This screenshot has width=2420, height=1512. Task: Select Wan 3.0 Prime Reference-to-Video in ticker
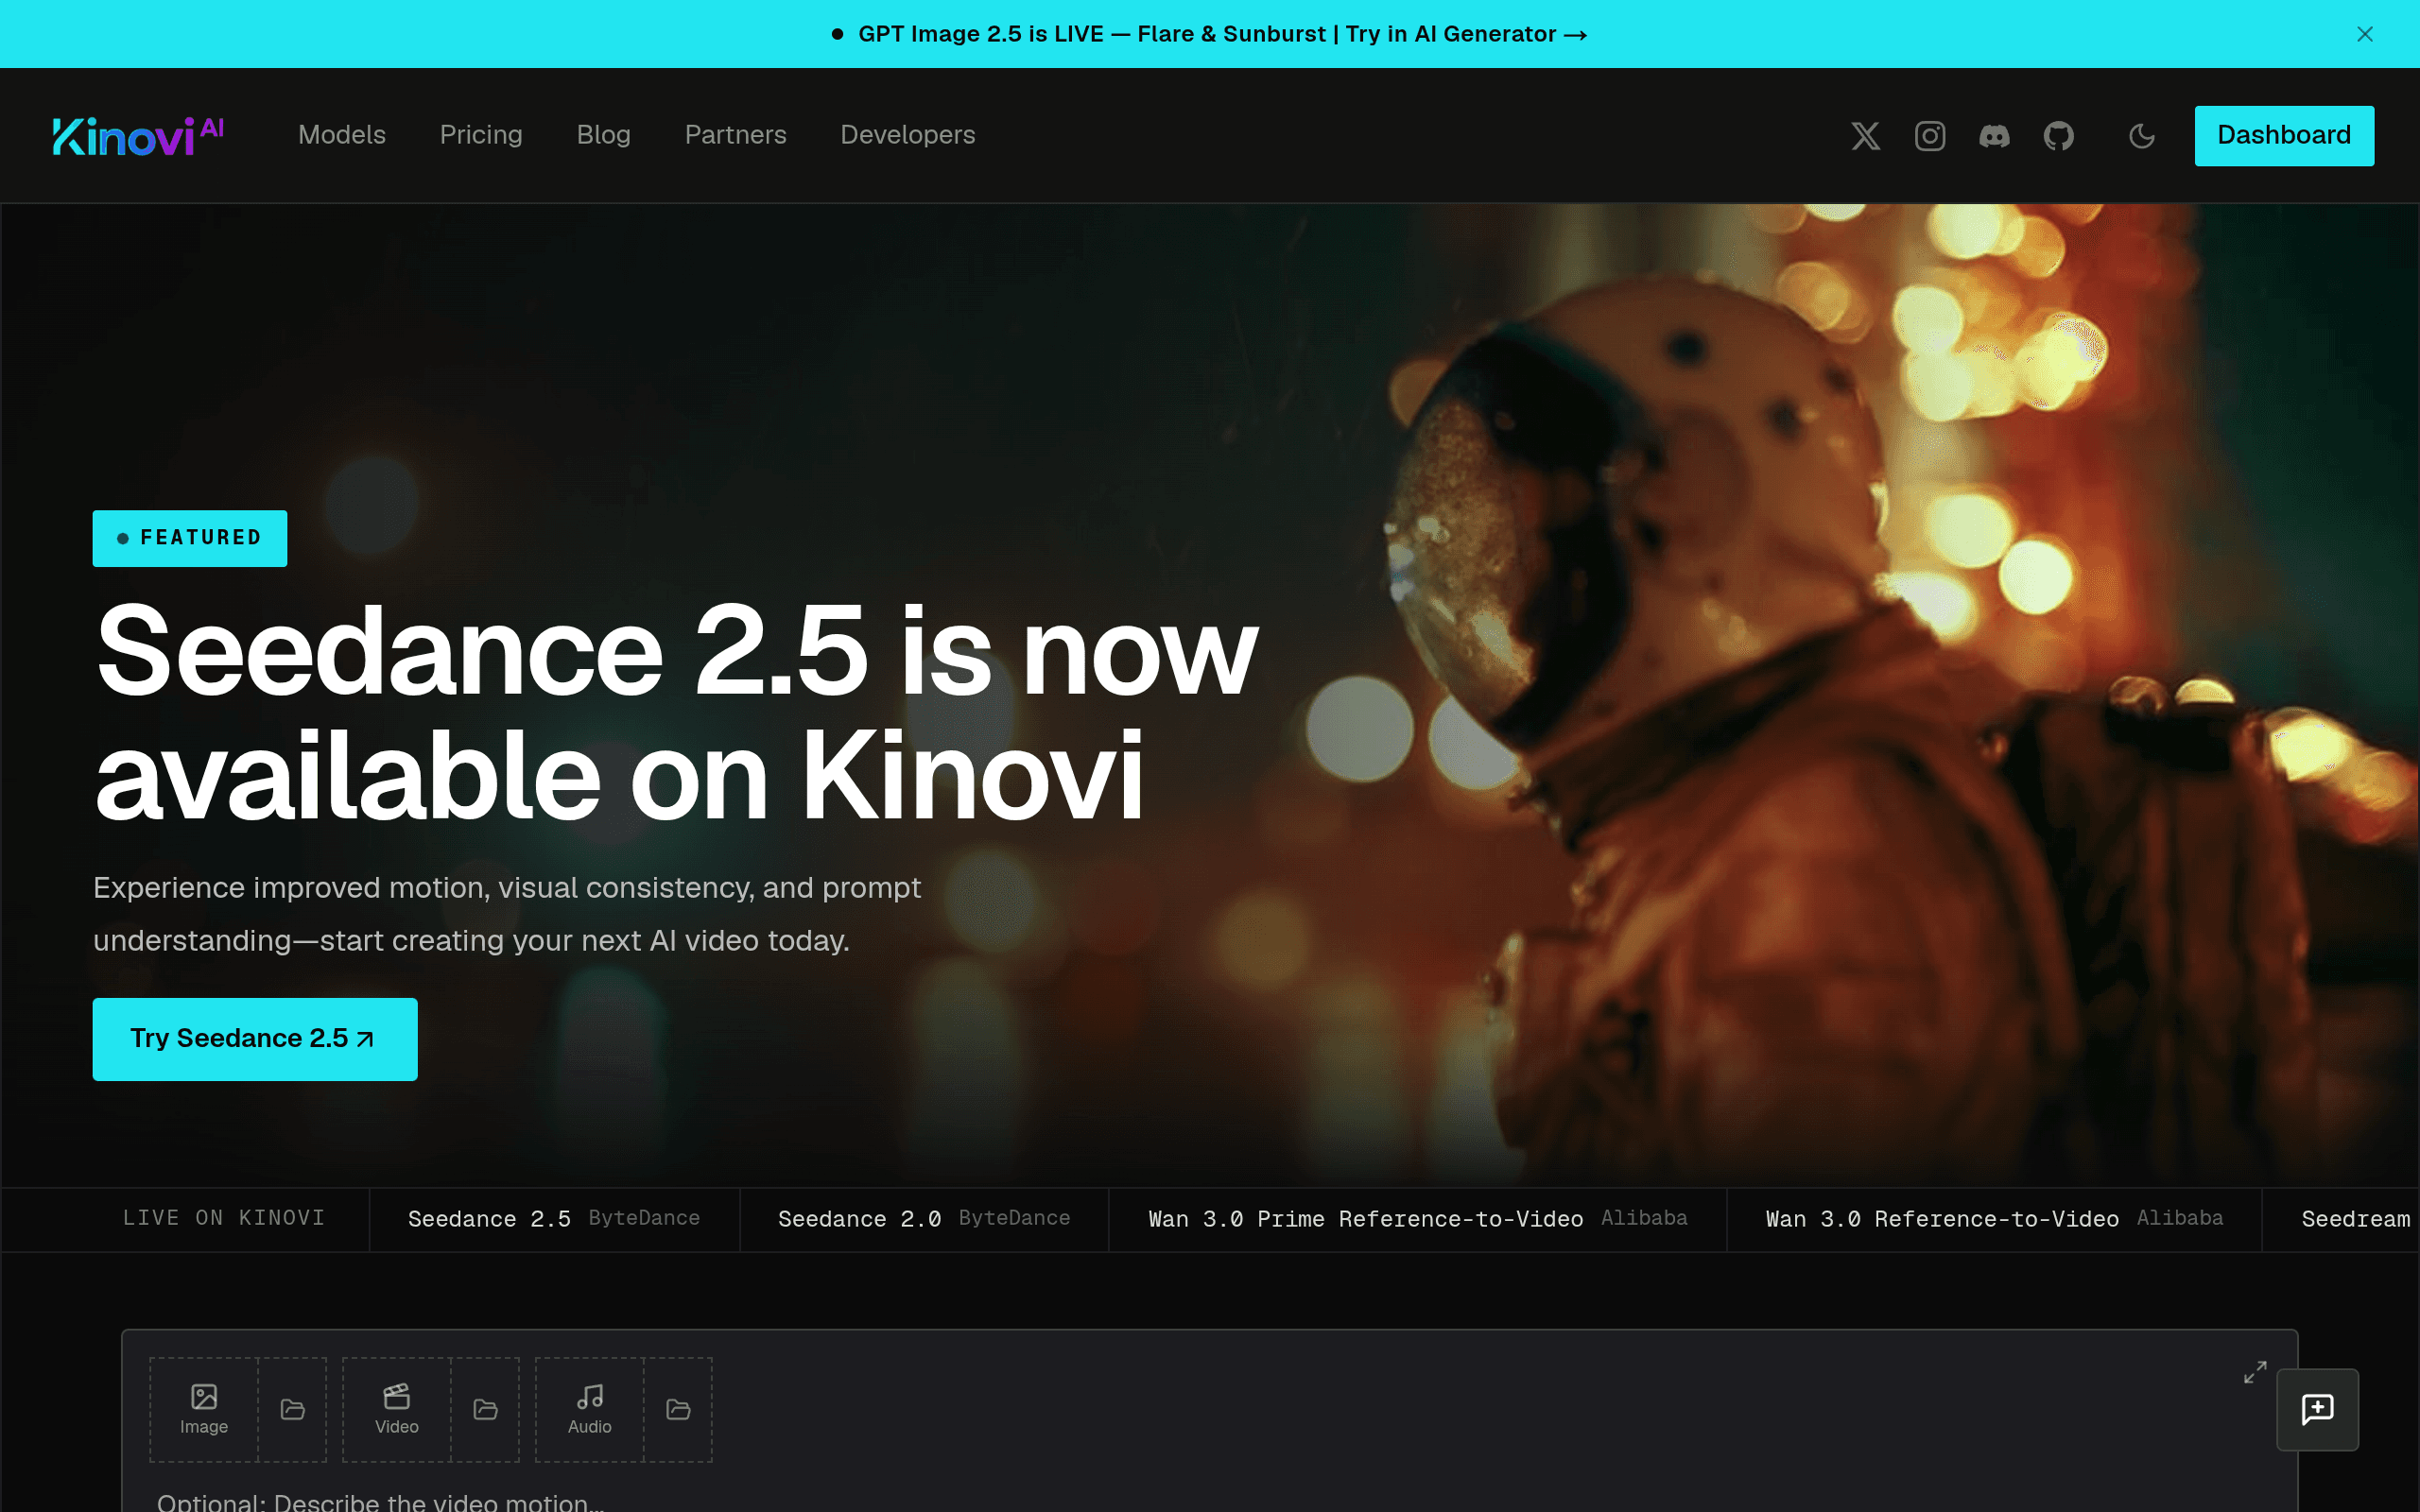[1418, 1219]
